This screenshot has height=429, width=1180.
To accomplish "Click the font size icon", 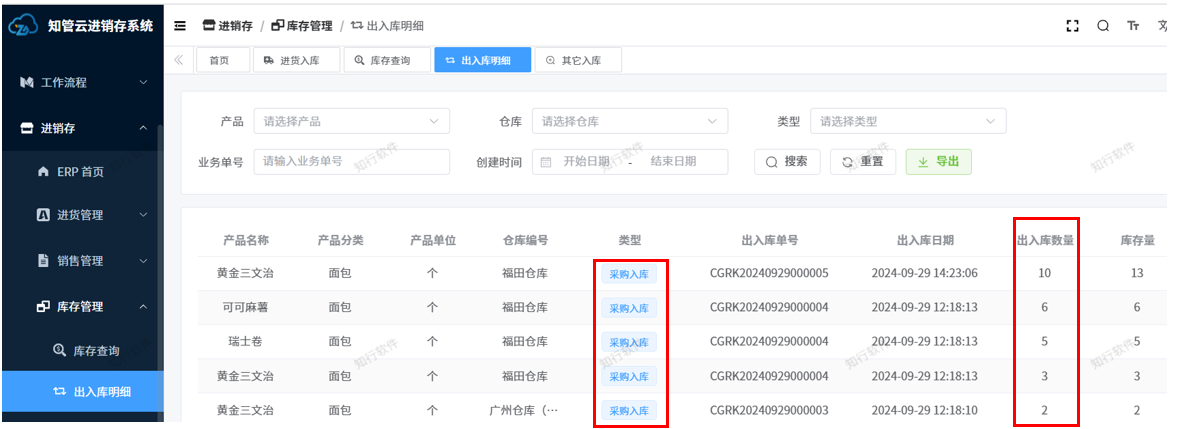I will [1133, 26].
